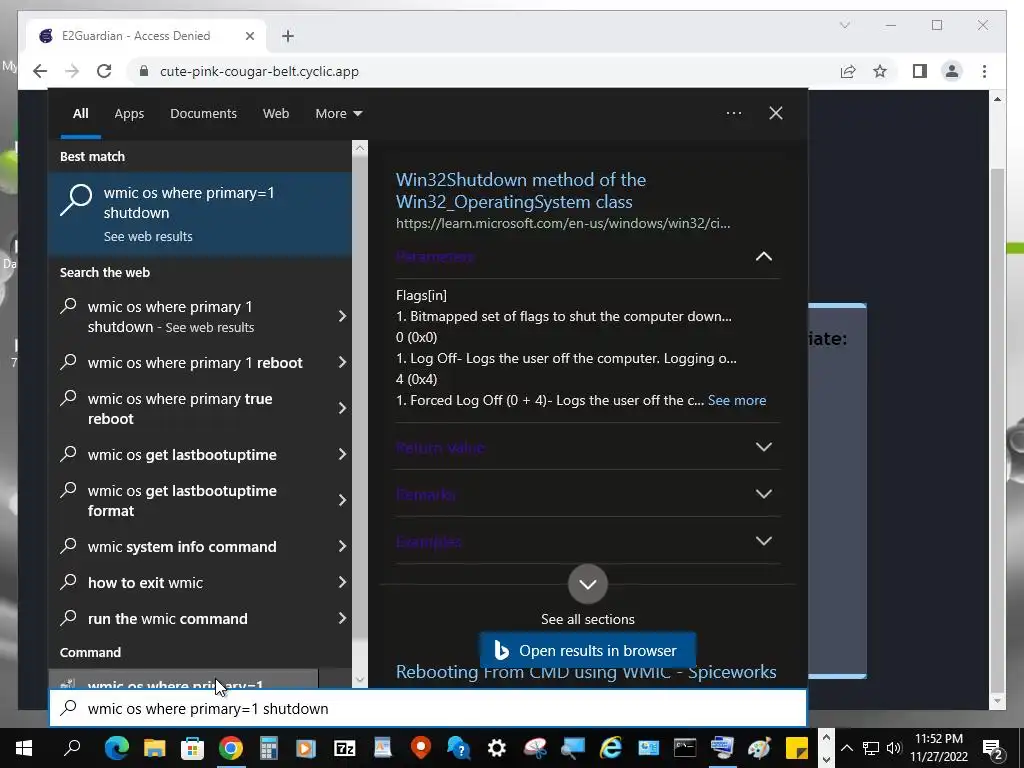Screen dimensions: 1024x768
Task: Open Sticky Notes from the taskbar
Action: click(797, 748)
